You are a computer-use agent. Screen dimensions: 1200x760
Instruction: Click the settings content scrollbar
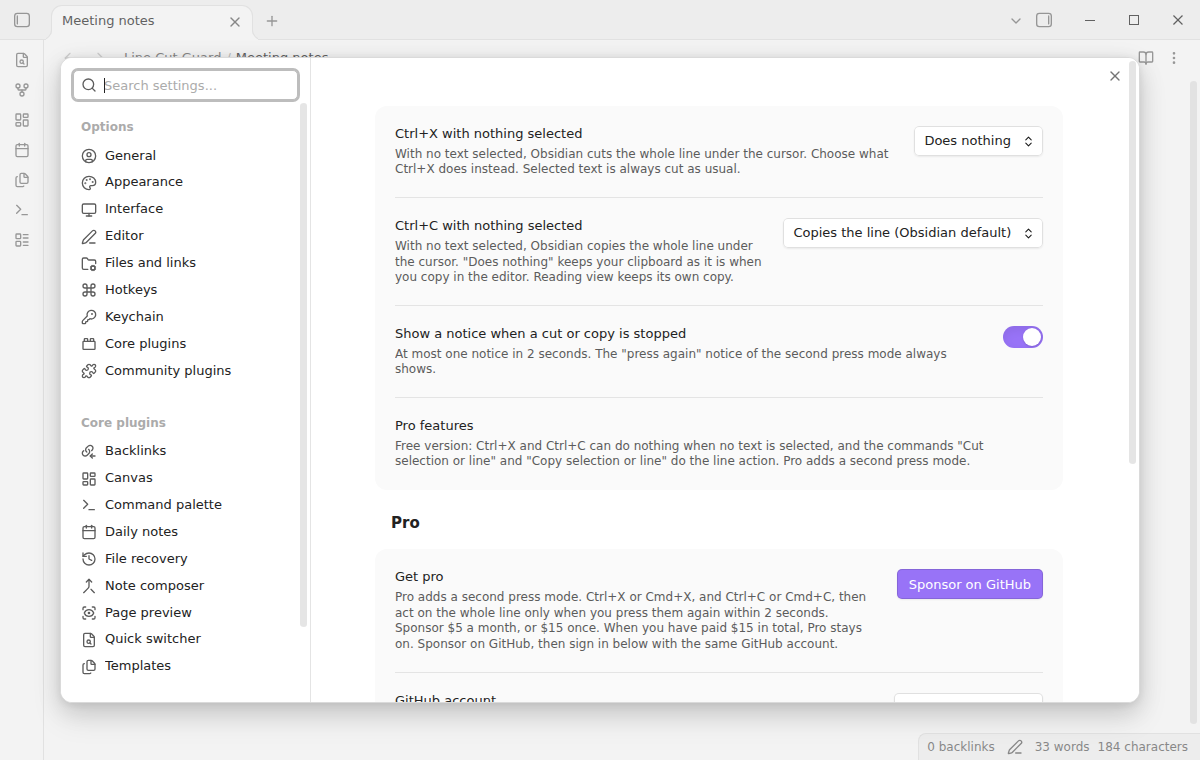(x=1133, y=263)
